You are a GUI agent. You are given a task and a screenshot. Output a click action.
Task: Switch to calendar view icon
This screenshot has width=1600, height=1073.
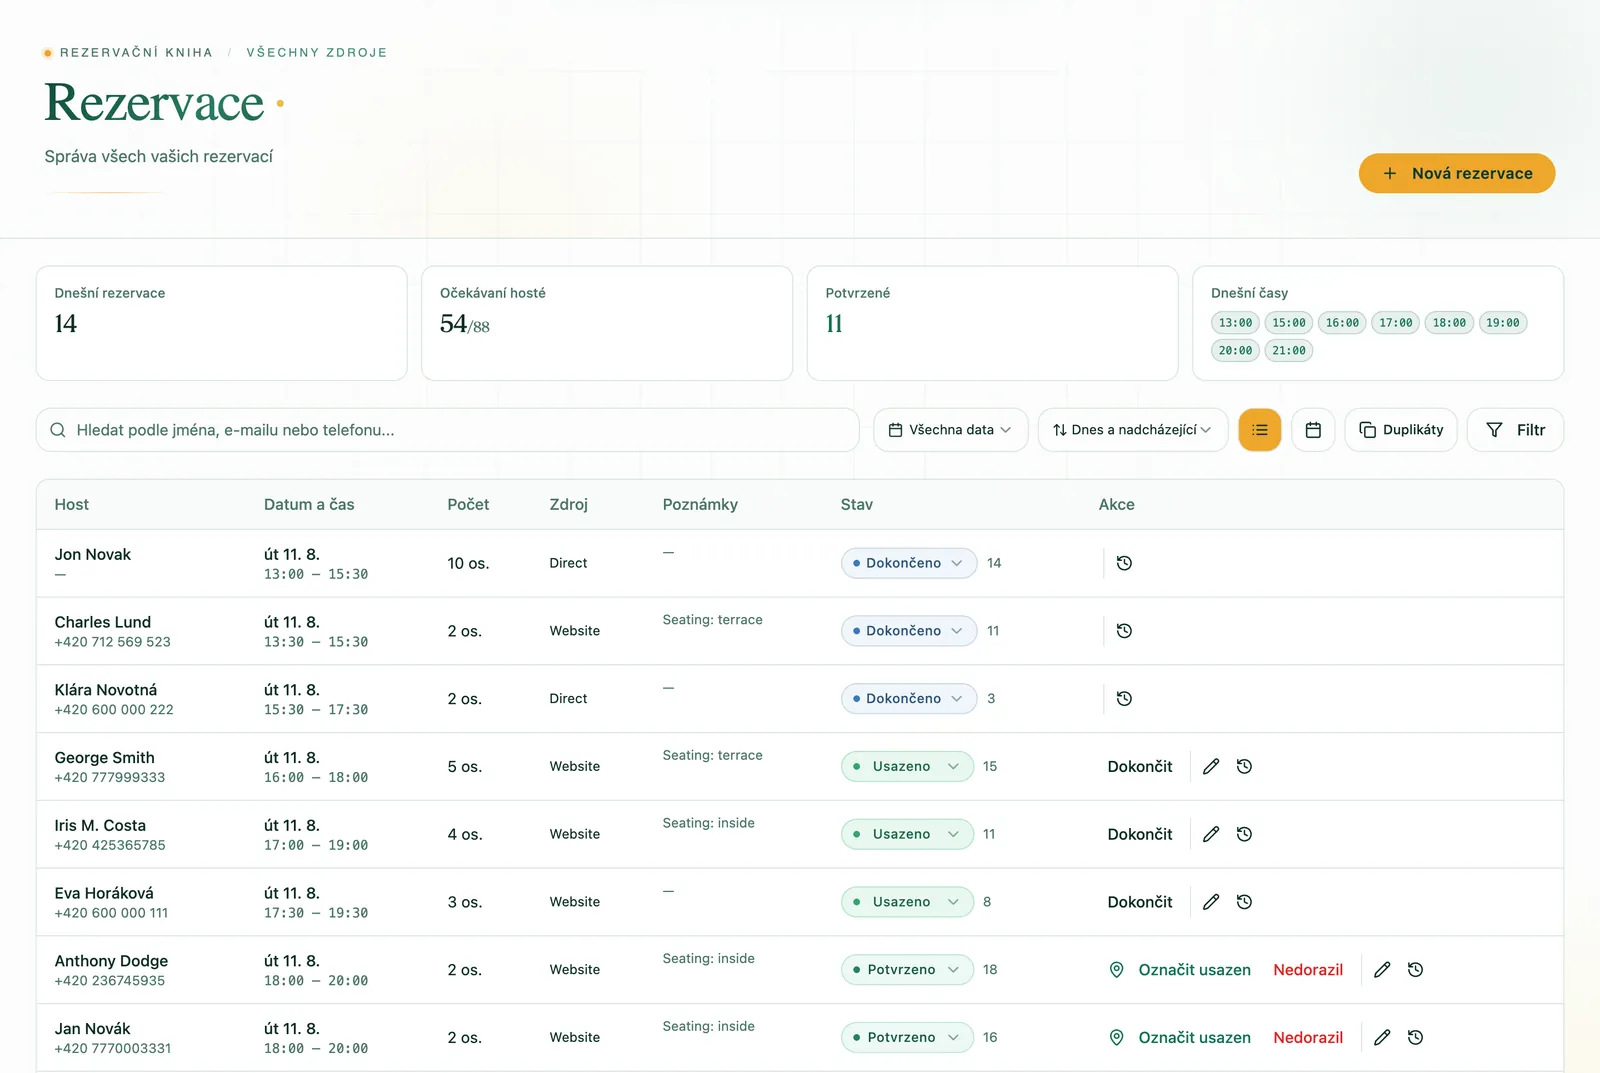click(1313, 430)
